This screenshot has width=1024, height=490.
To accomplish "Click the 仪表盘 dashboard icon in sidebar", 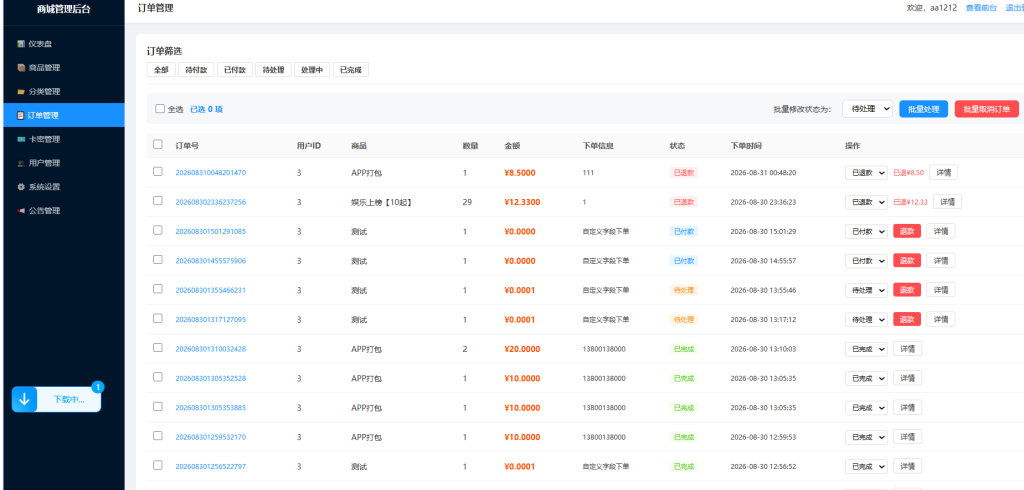I will point(21,44).
